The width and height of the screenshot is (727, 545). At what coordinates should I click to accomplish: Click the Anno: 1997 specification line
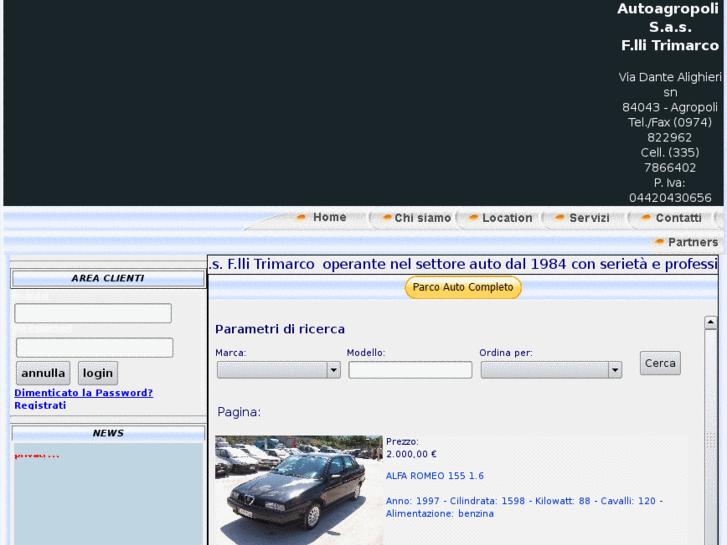point(524,501)
